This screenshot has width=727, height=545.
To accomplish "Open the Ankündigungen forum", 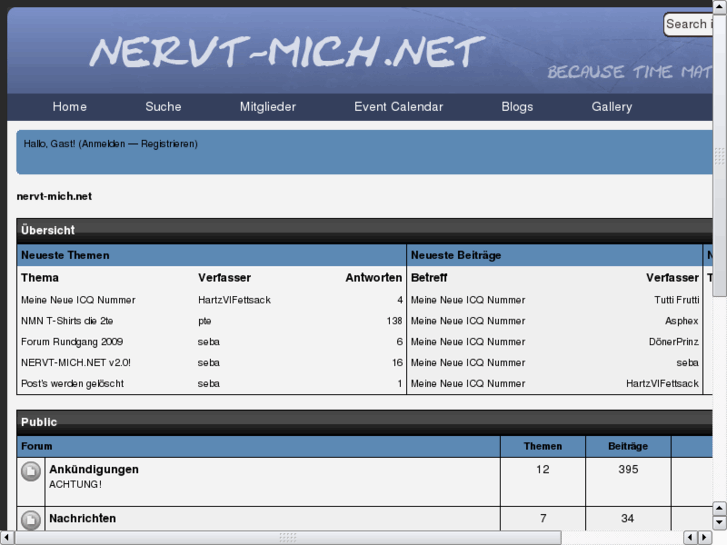I will click(x=94, y=469).
